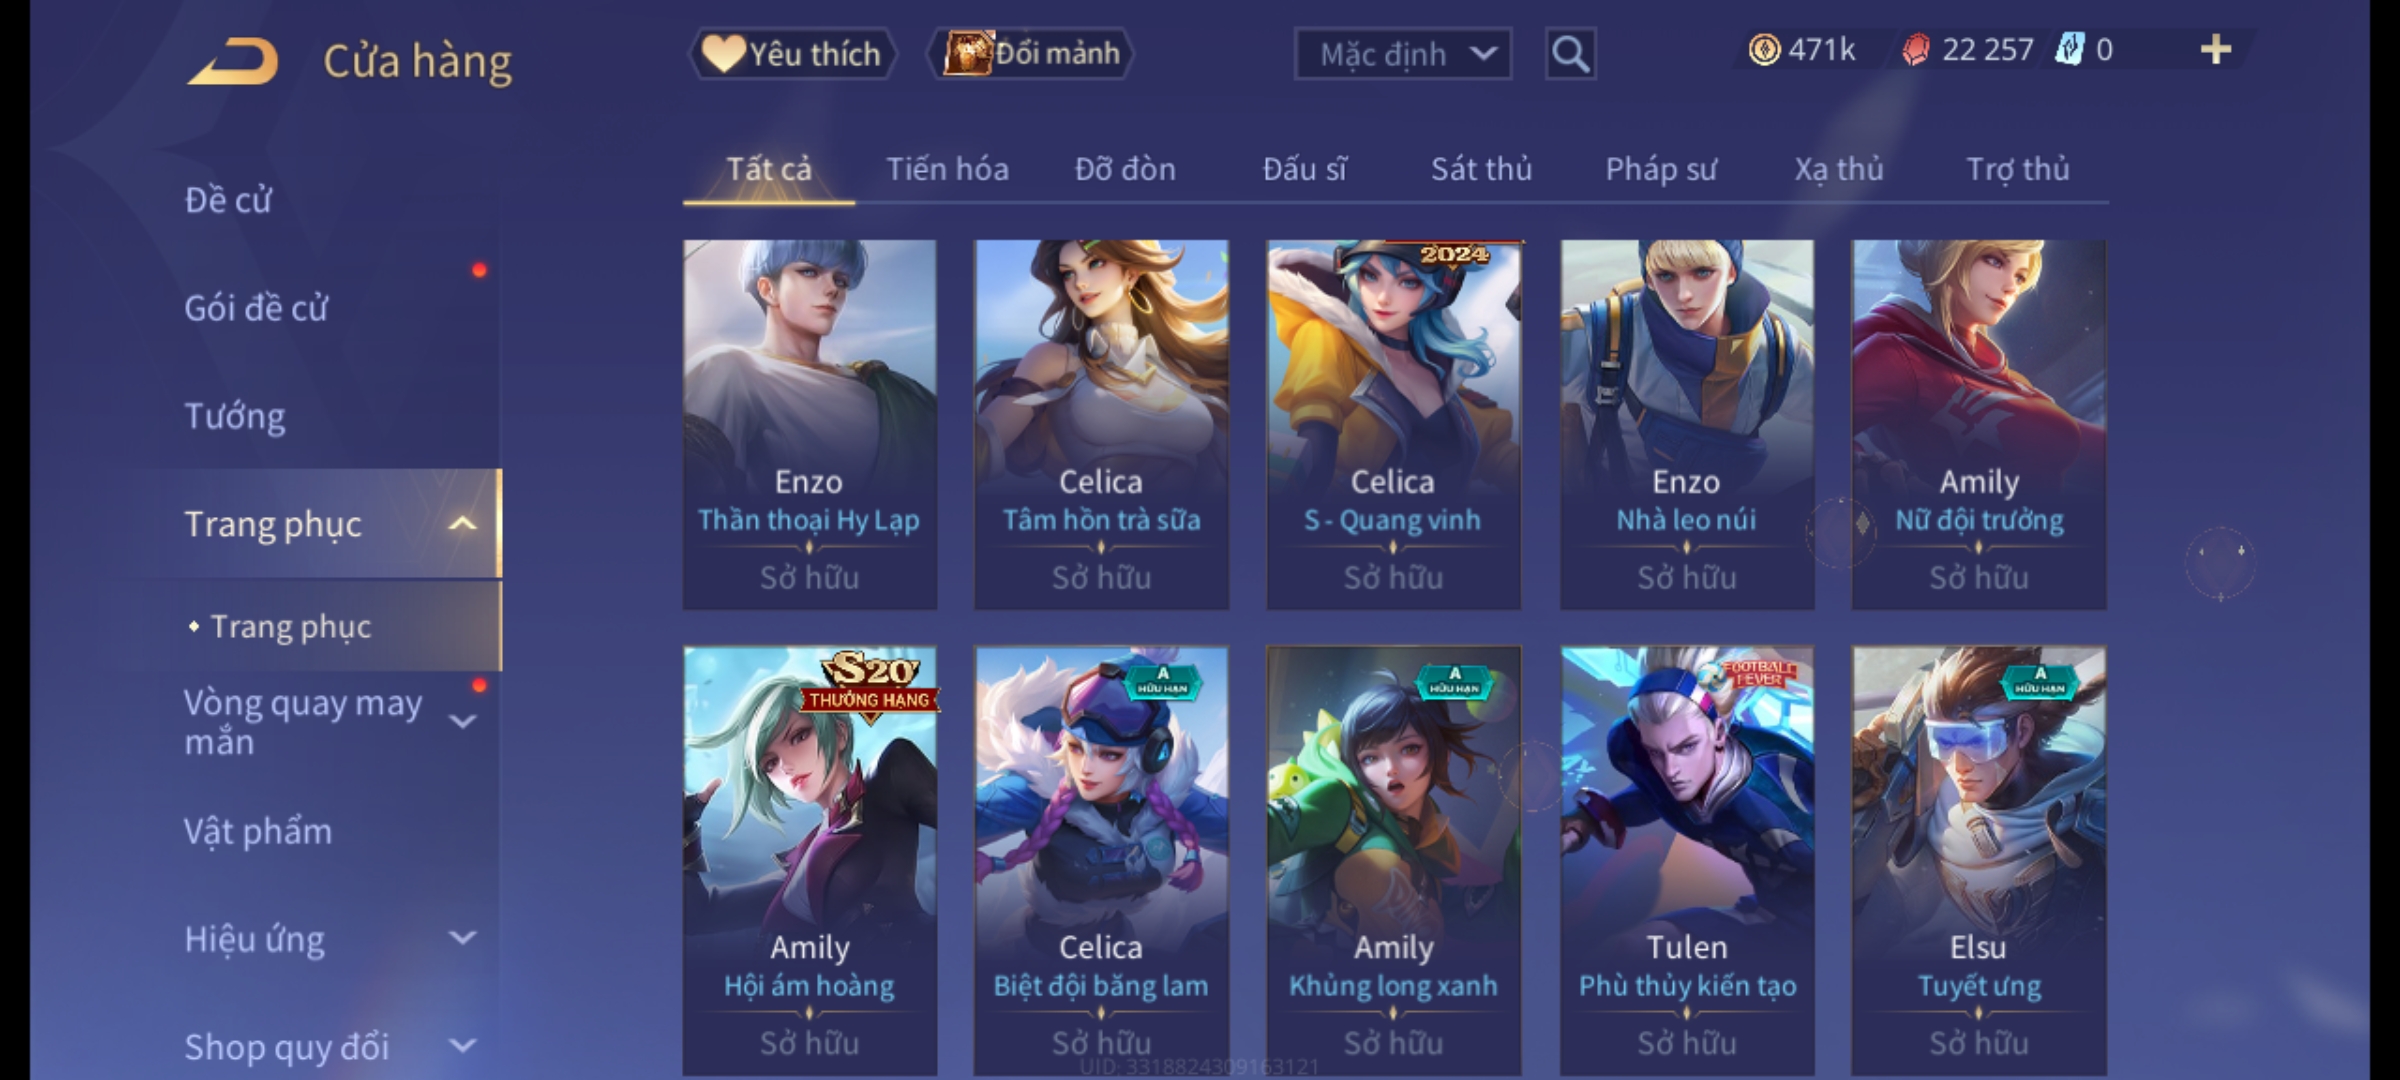Image resolution: width=2400 pixels, height=1080 pixels.
Task: Expand Shop quy đổi section
Action: click(462, 1046)
